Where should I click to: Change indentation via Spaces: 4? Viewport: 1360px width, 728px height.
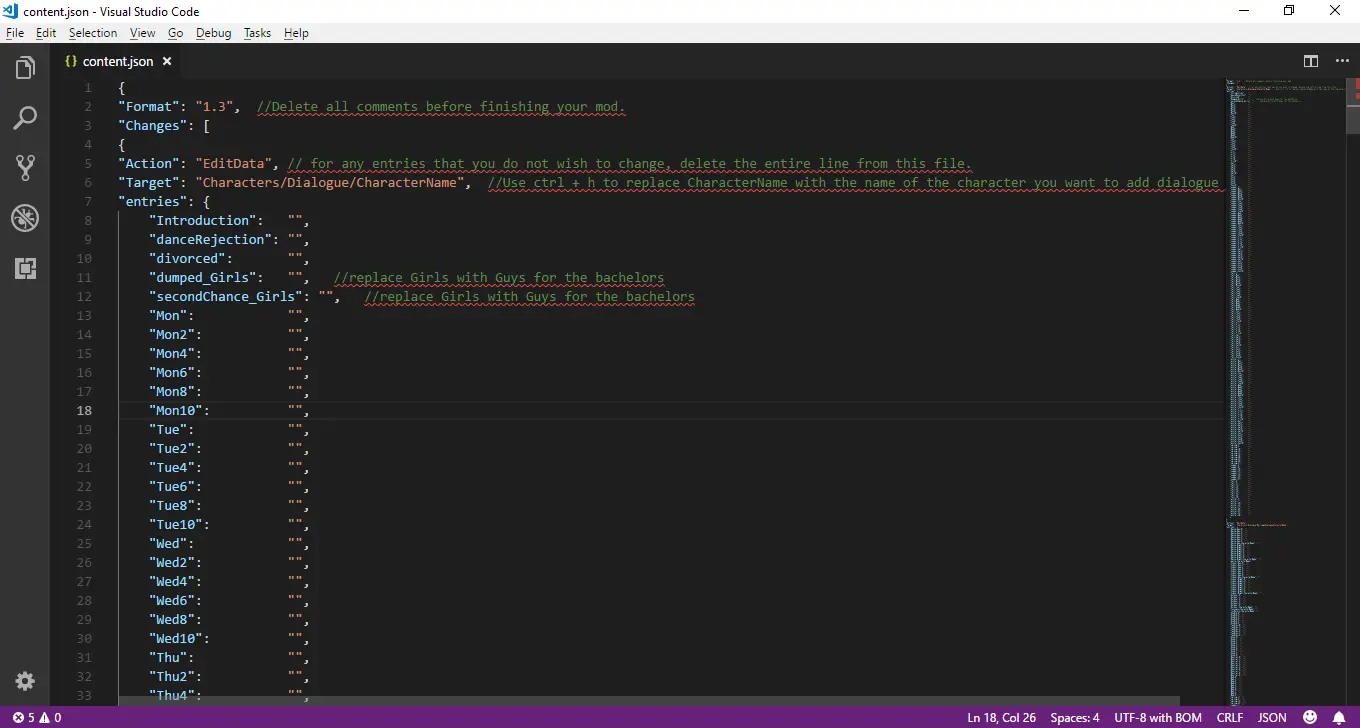(x=1075, y=717)
